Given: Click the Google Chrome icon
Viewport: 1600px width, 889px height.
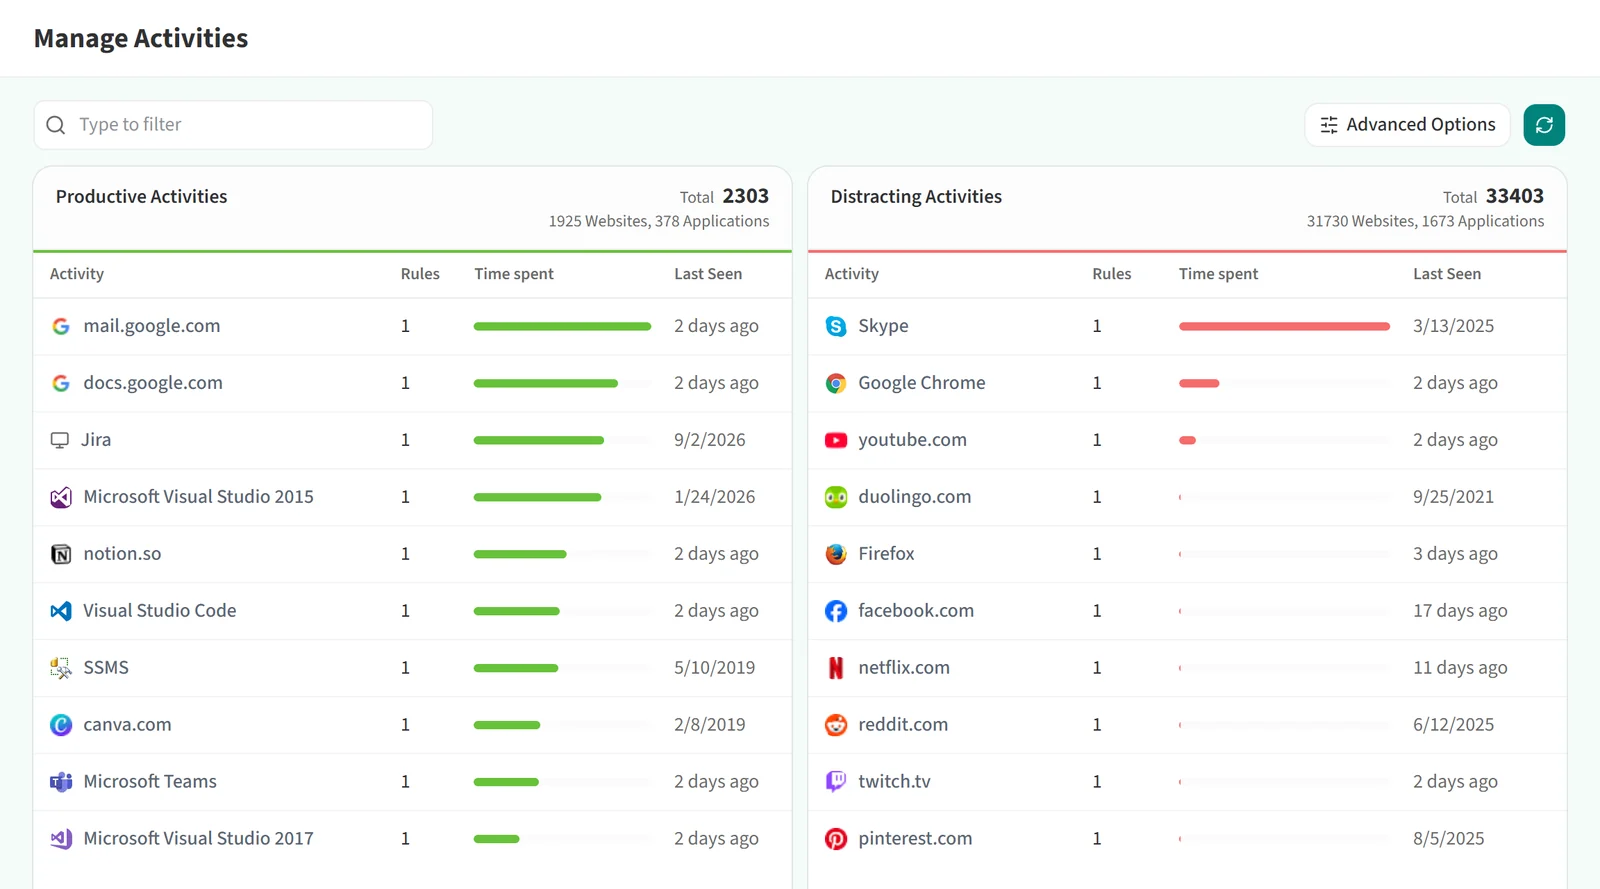Looking at the screenshot, I should tap(836, 383).
